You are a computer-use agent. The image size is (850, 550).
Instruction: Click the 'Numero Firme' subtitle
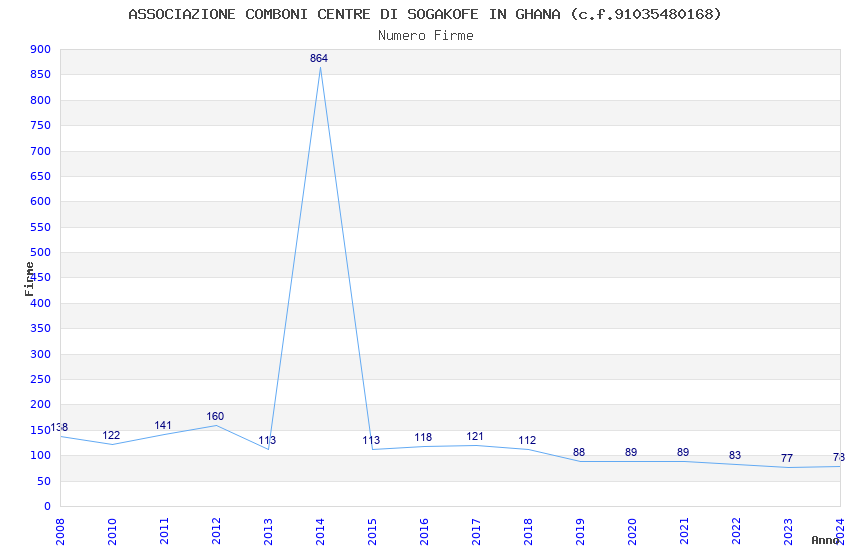tap(426, 36)
